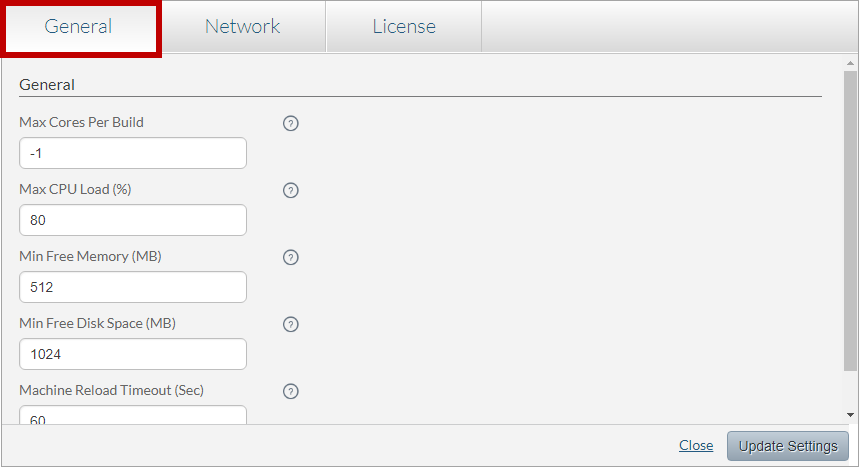This screenshot has width=859, height=467.
Task: View help for Min Free Memory
Action: pyautogui.click(x=290, y=257)
